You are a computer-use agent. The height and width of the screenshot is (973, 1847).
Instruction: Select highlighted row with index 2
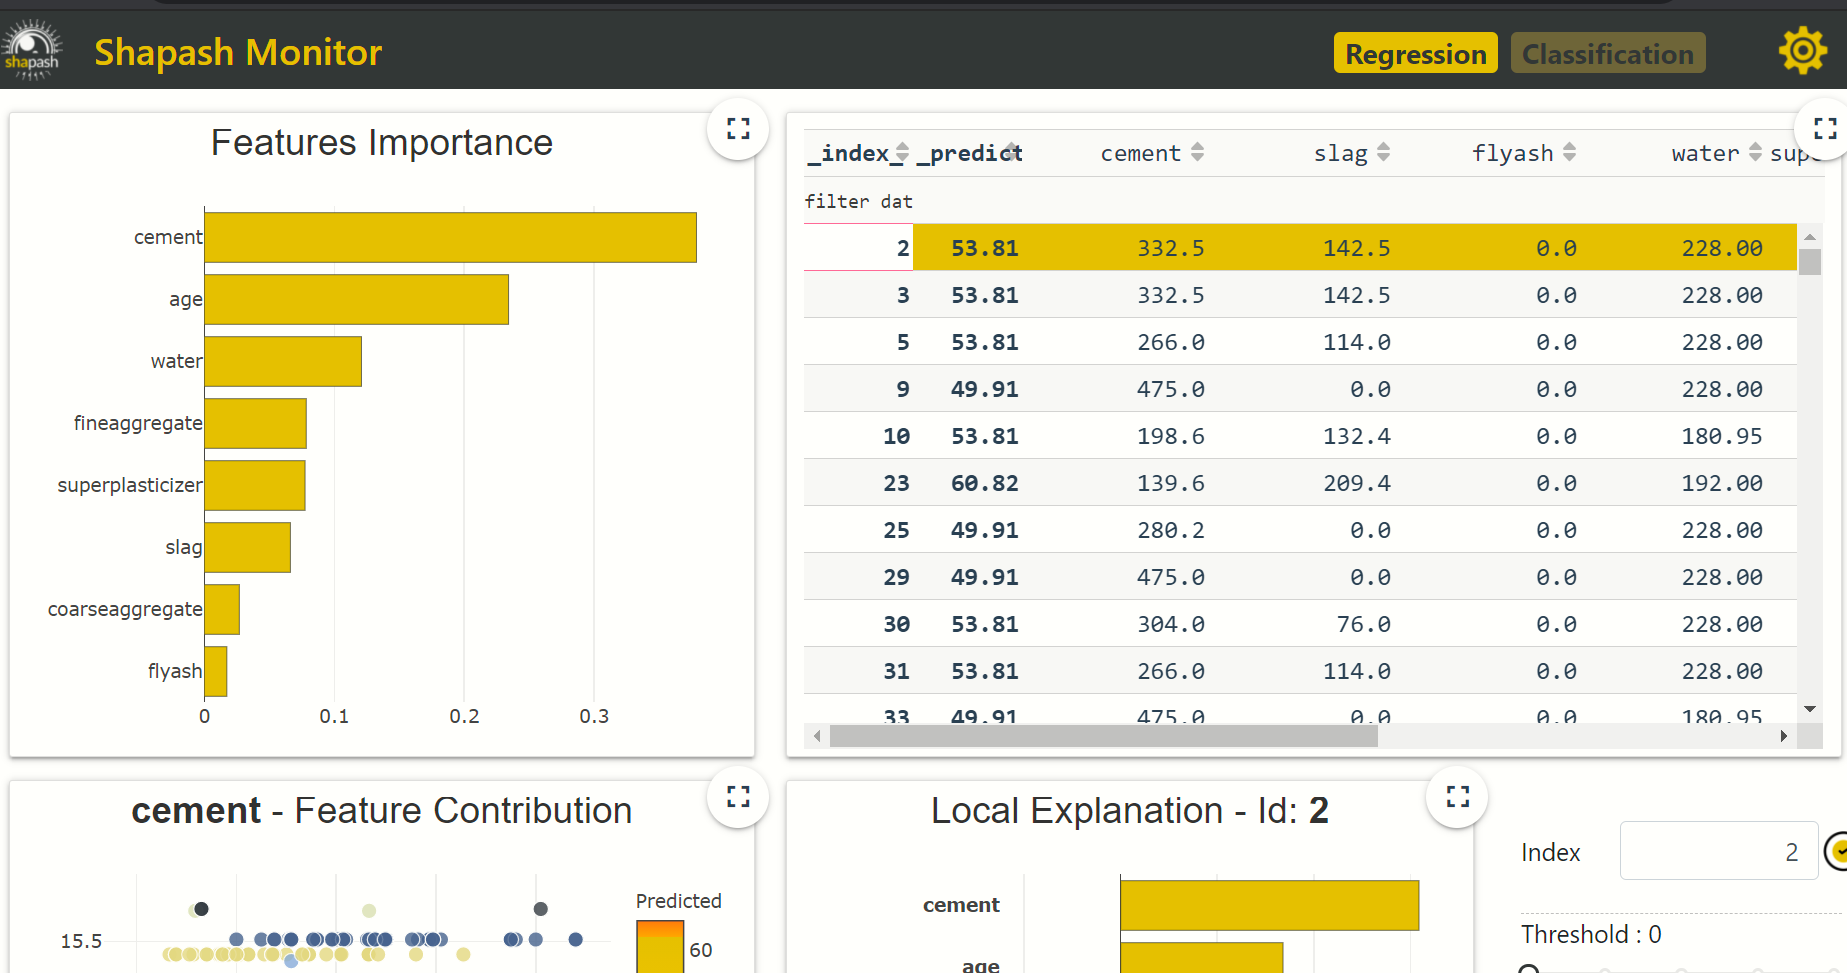click(x=1300, y=247)
